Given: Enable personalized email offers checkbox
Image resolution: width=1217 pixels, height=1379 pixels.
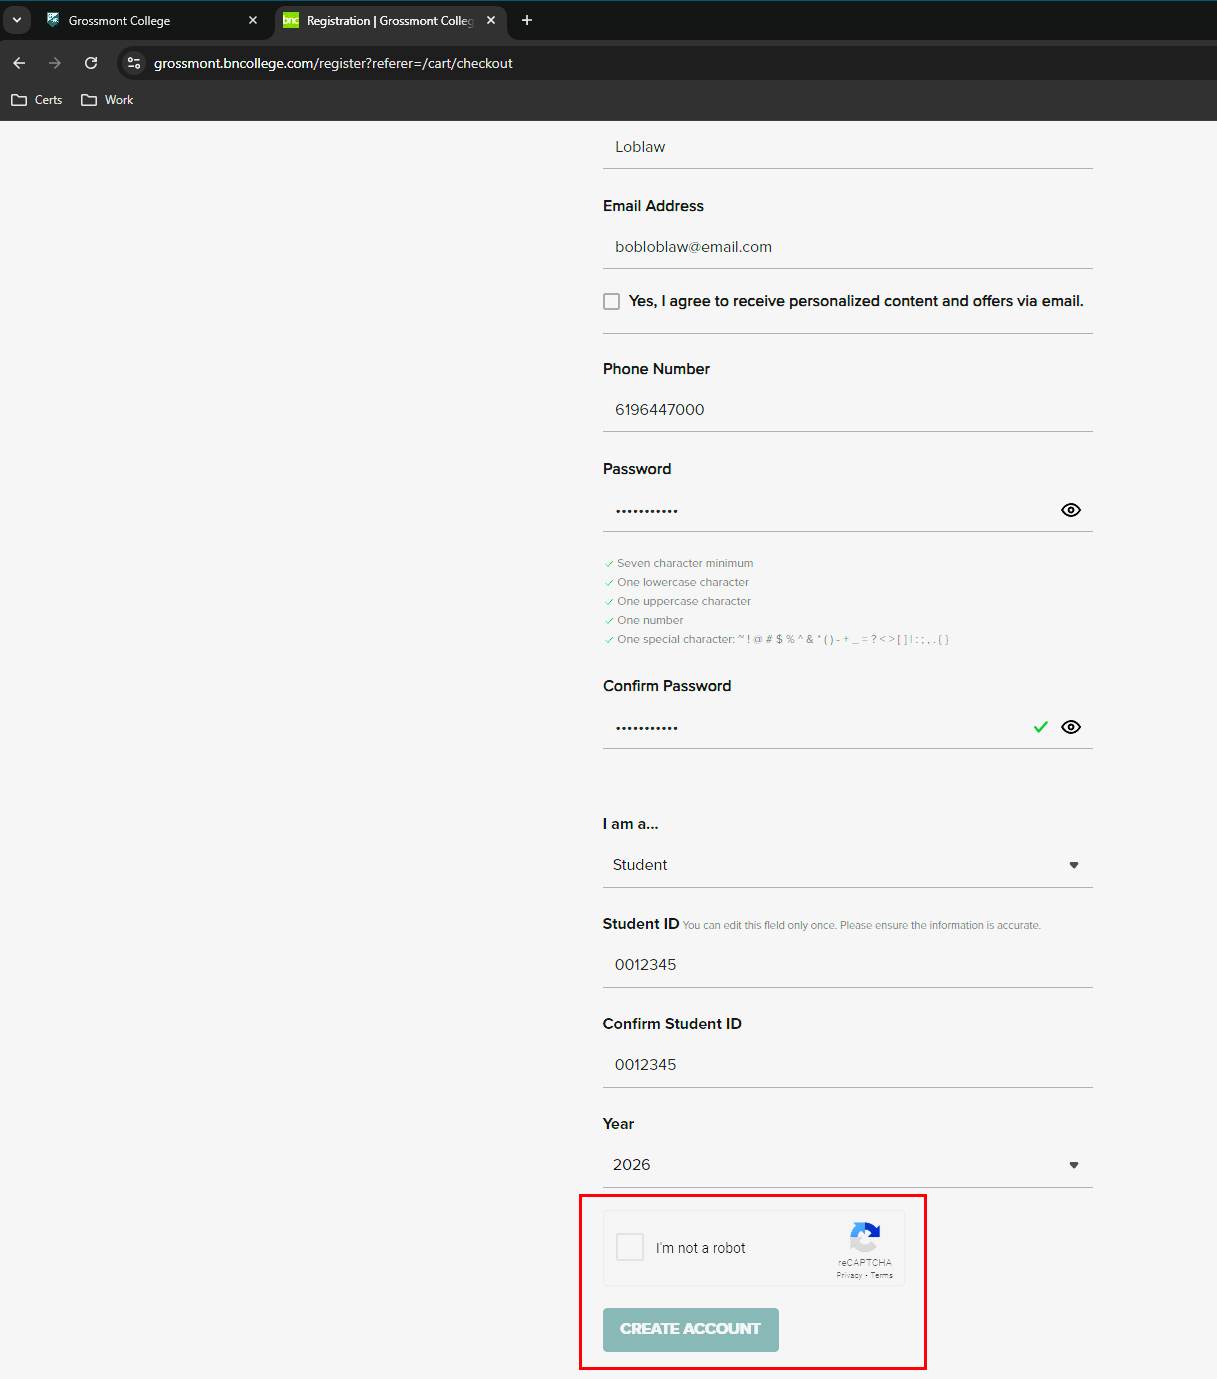Looking at the screenshot, I should (x=611, y=301).
